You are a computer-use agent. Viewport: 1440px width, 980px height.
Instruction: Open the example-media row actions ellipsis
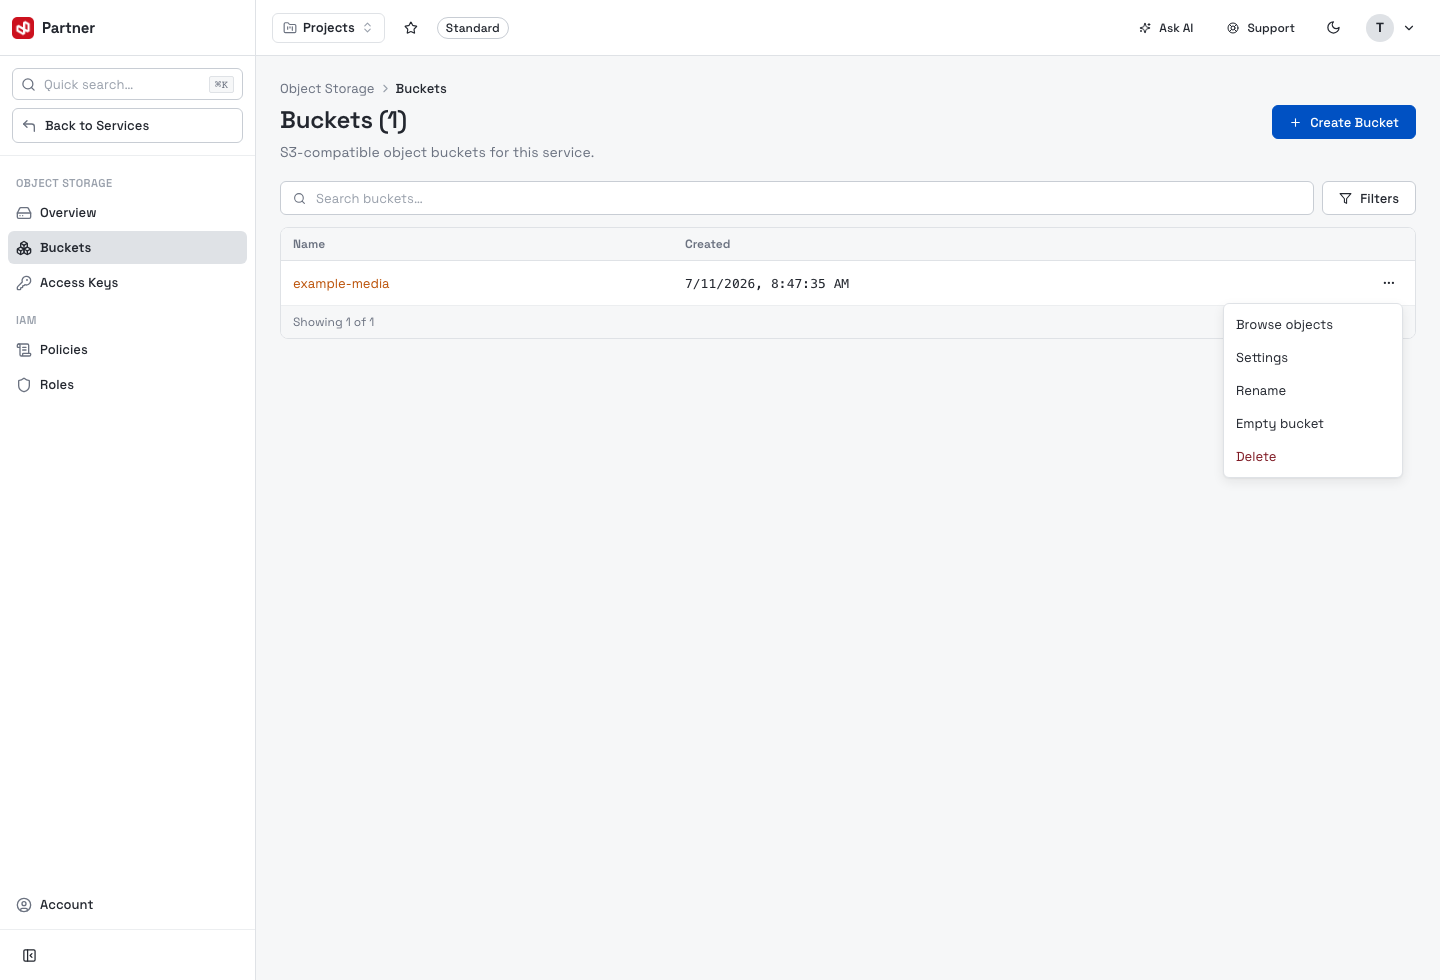click(x=1389, y=283)
